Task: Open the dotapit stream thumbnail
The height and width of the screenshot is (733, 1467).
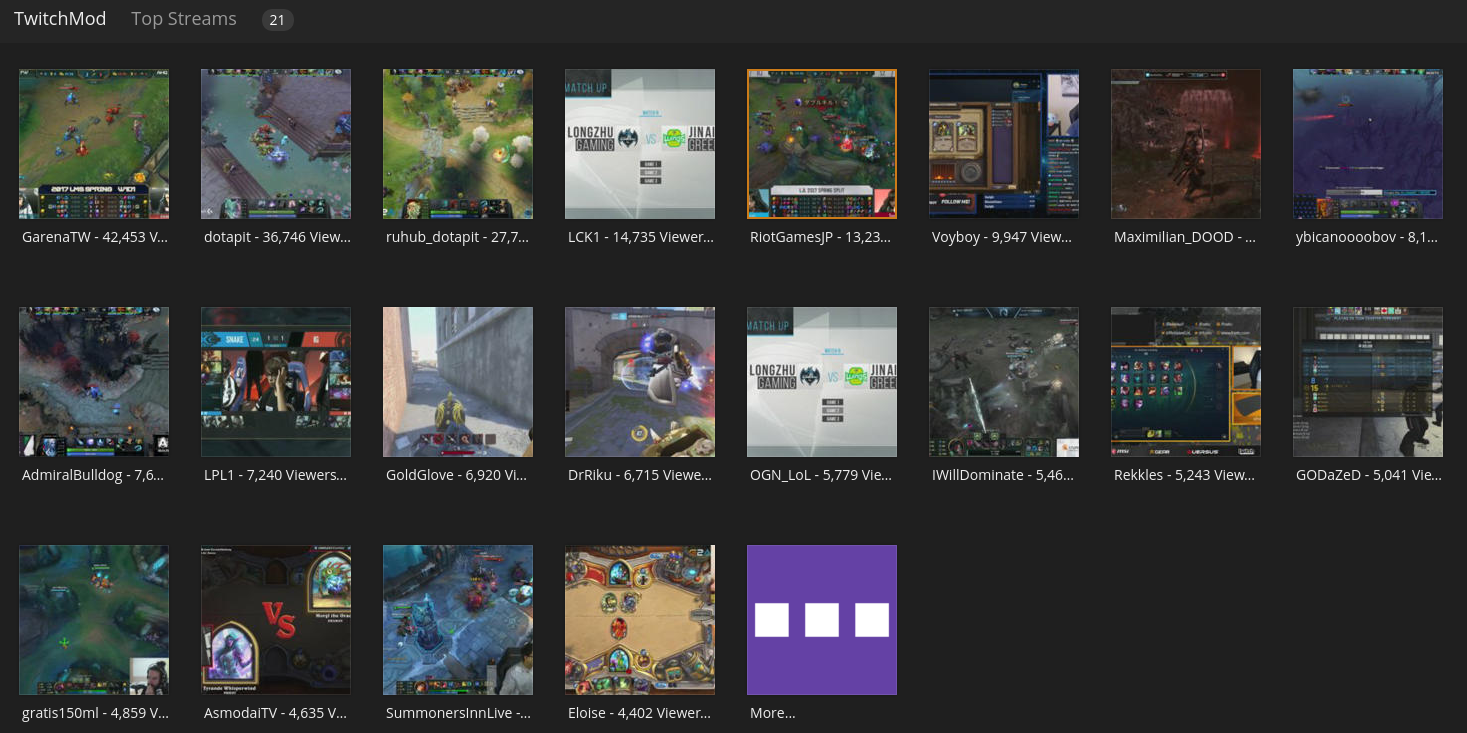Action: point(276,144)
